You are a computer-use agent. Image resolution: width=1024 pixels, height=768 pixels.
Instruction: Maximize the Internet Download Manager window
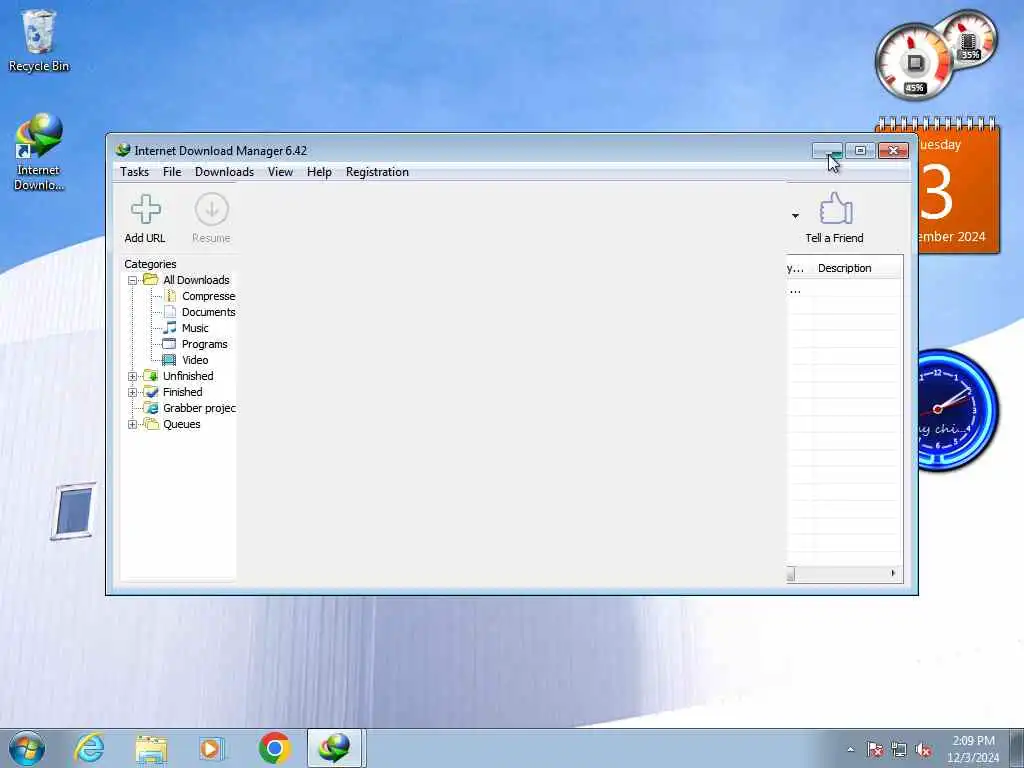[860, 151]
